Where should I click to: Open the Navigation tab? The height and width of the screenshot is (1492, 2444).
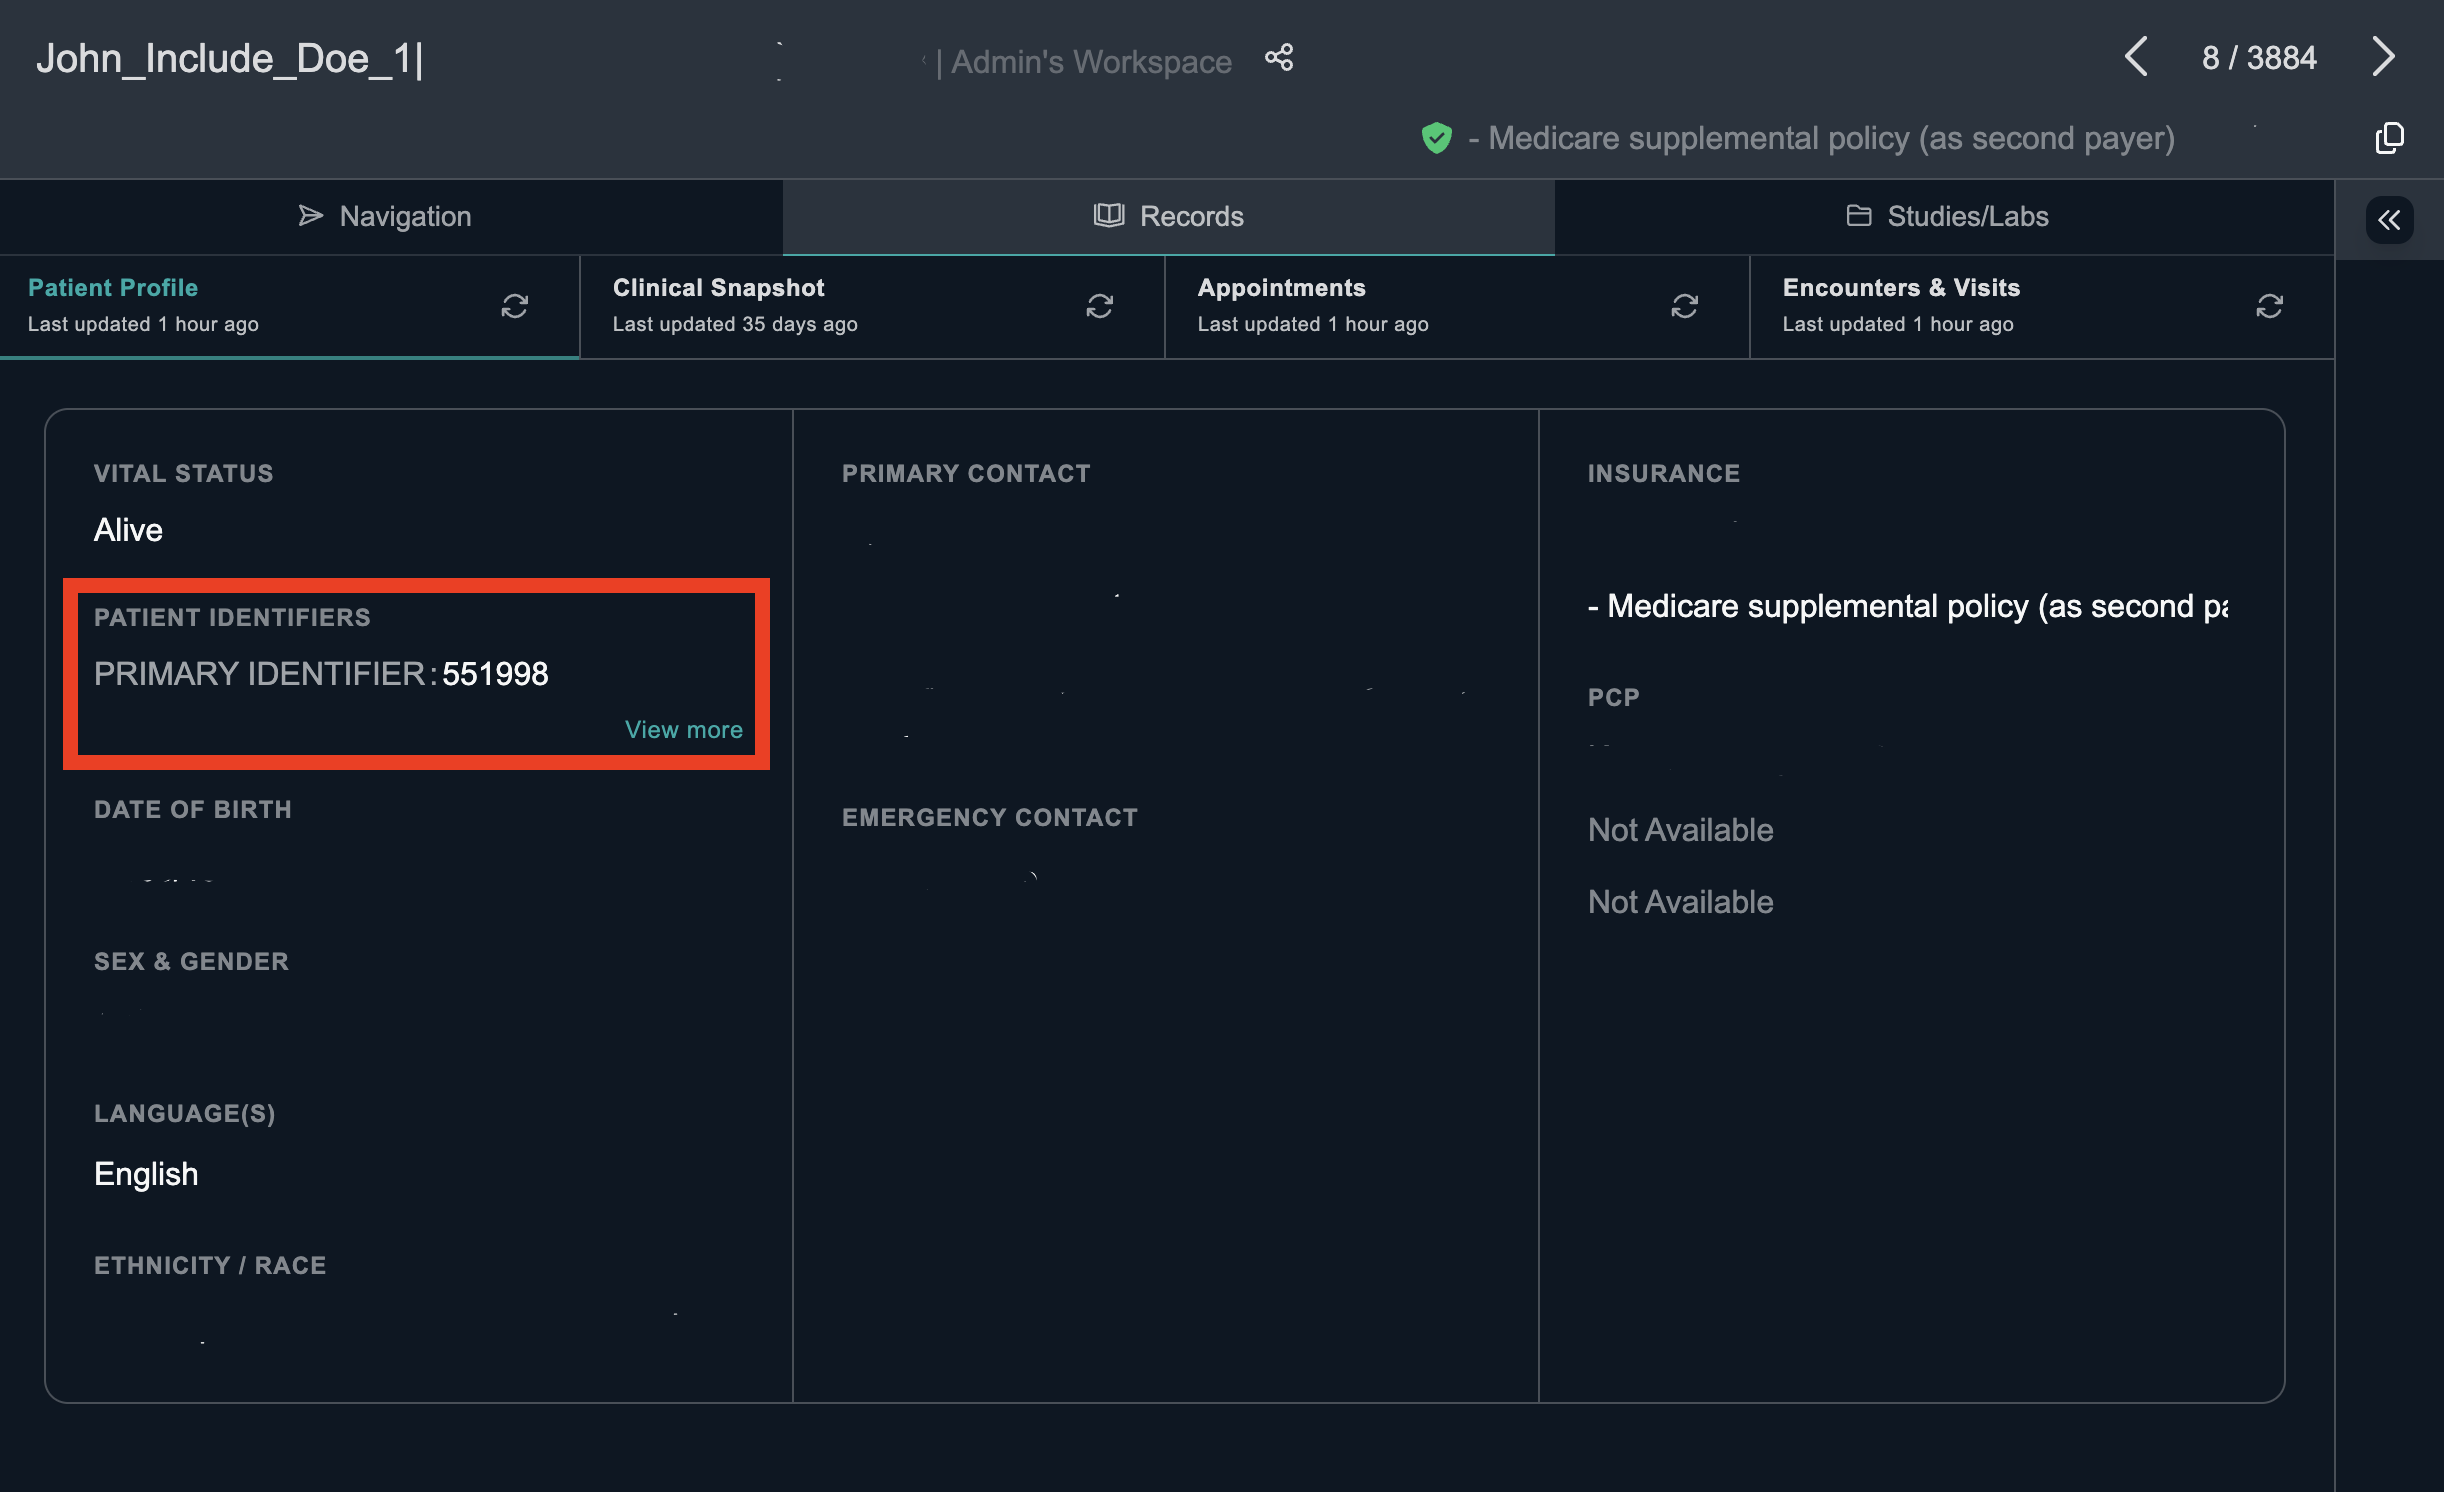coord(391,217)
